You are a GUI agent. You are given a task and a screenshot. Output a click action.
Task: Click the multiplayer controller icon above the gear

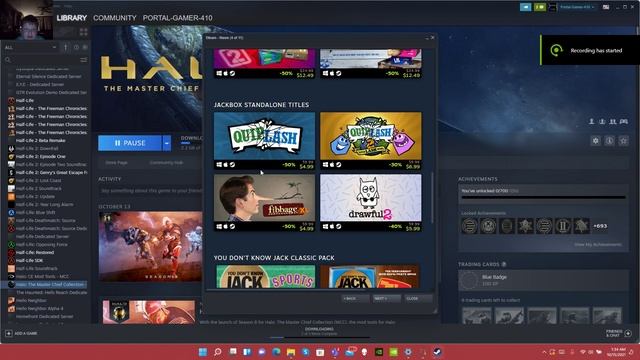[x=624, y=122]
